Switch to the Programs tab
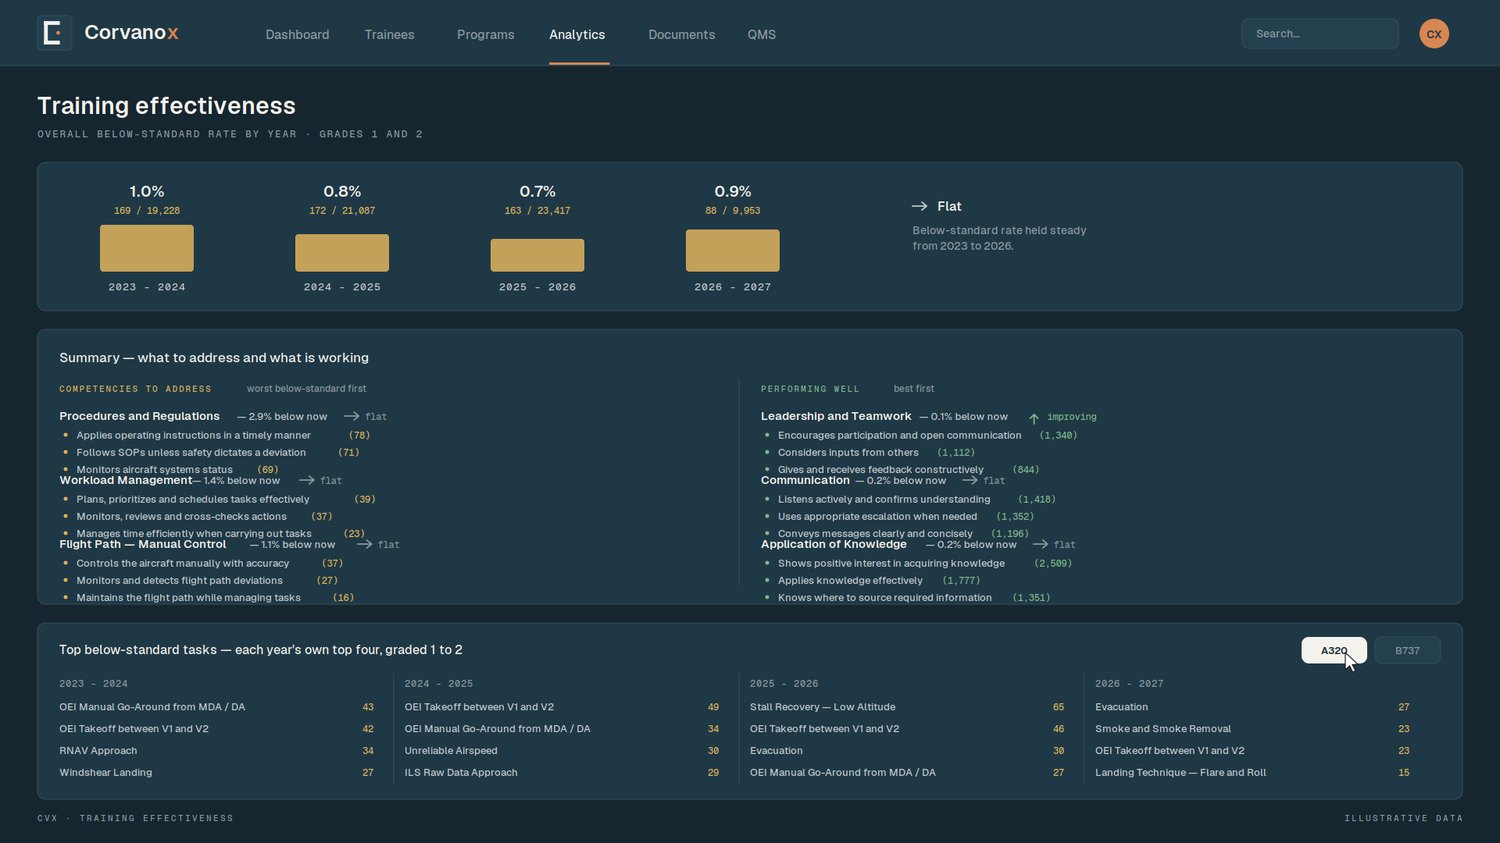 pyautogui.click(x=485, y=34)
